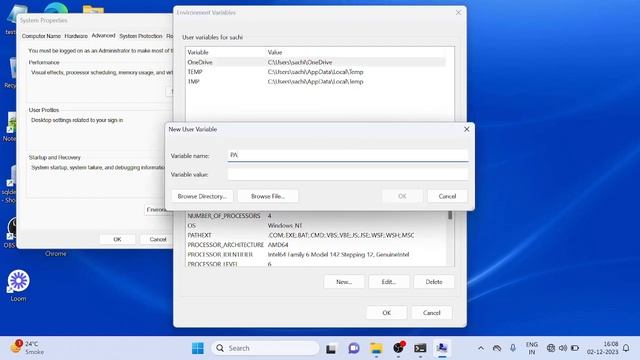Viewport: 640px width, 360px height.
Task: Select the NUMBER_OF_PROCESSORS system variable
Action: tap(316, 216)
